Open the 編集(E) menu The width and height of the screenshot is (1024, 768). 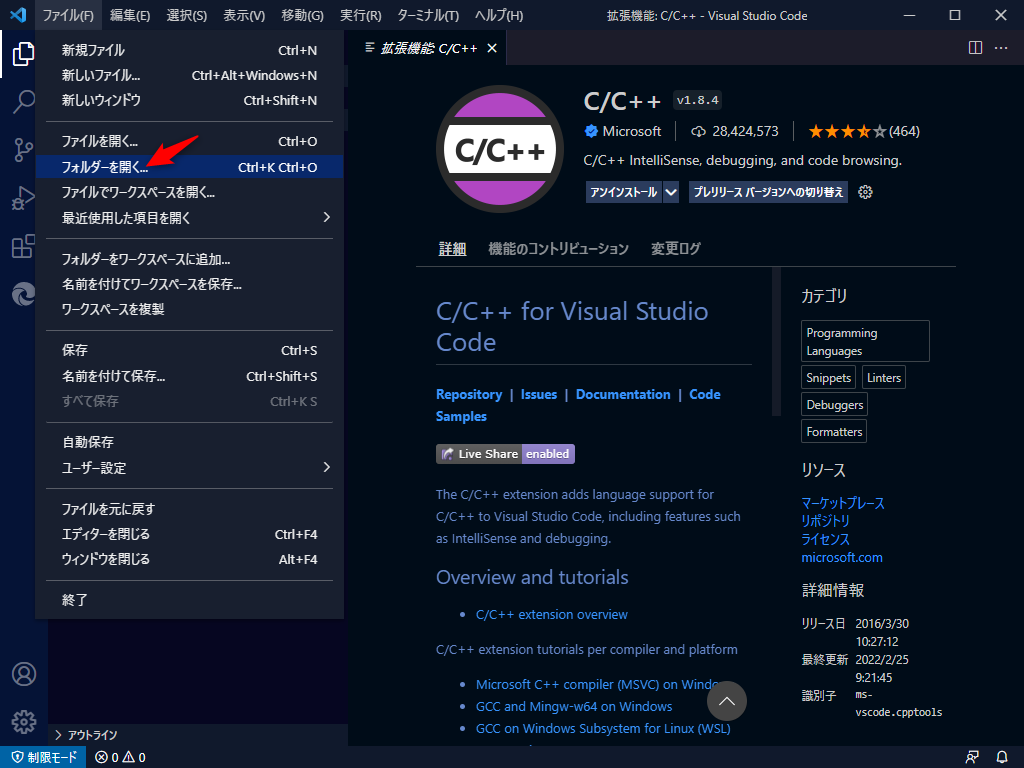pyautogui.click(x=130, y=15)
